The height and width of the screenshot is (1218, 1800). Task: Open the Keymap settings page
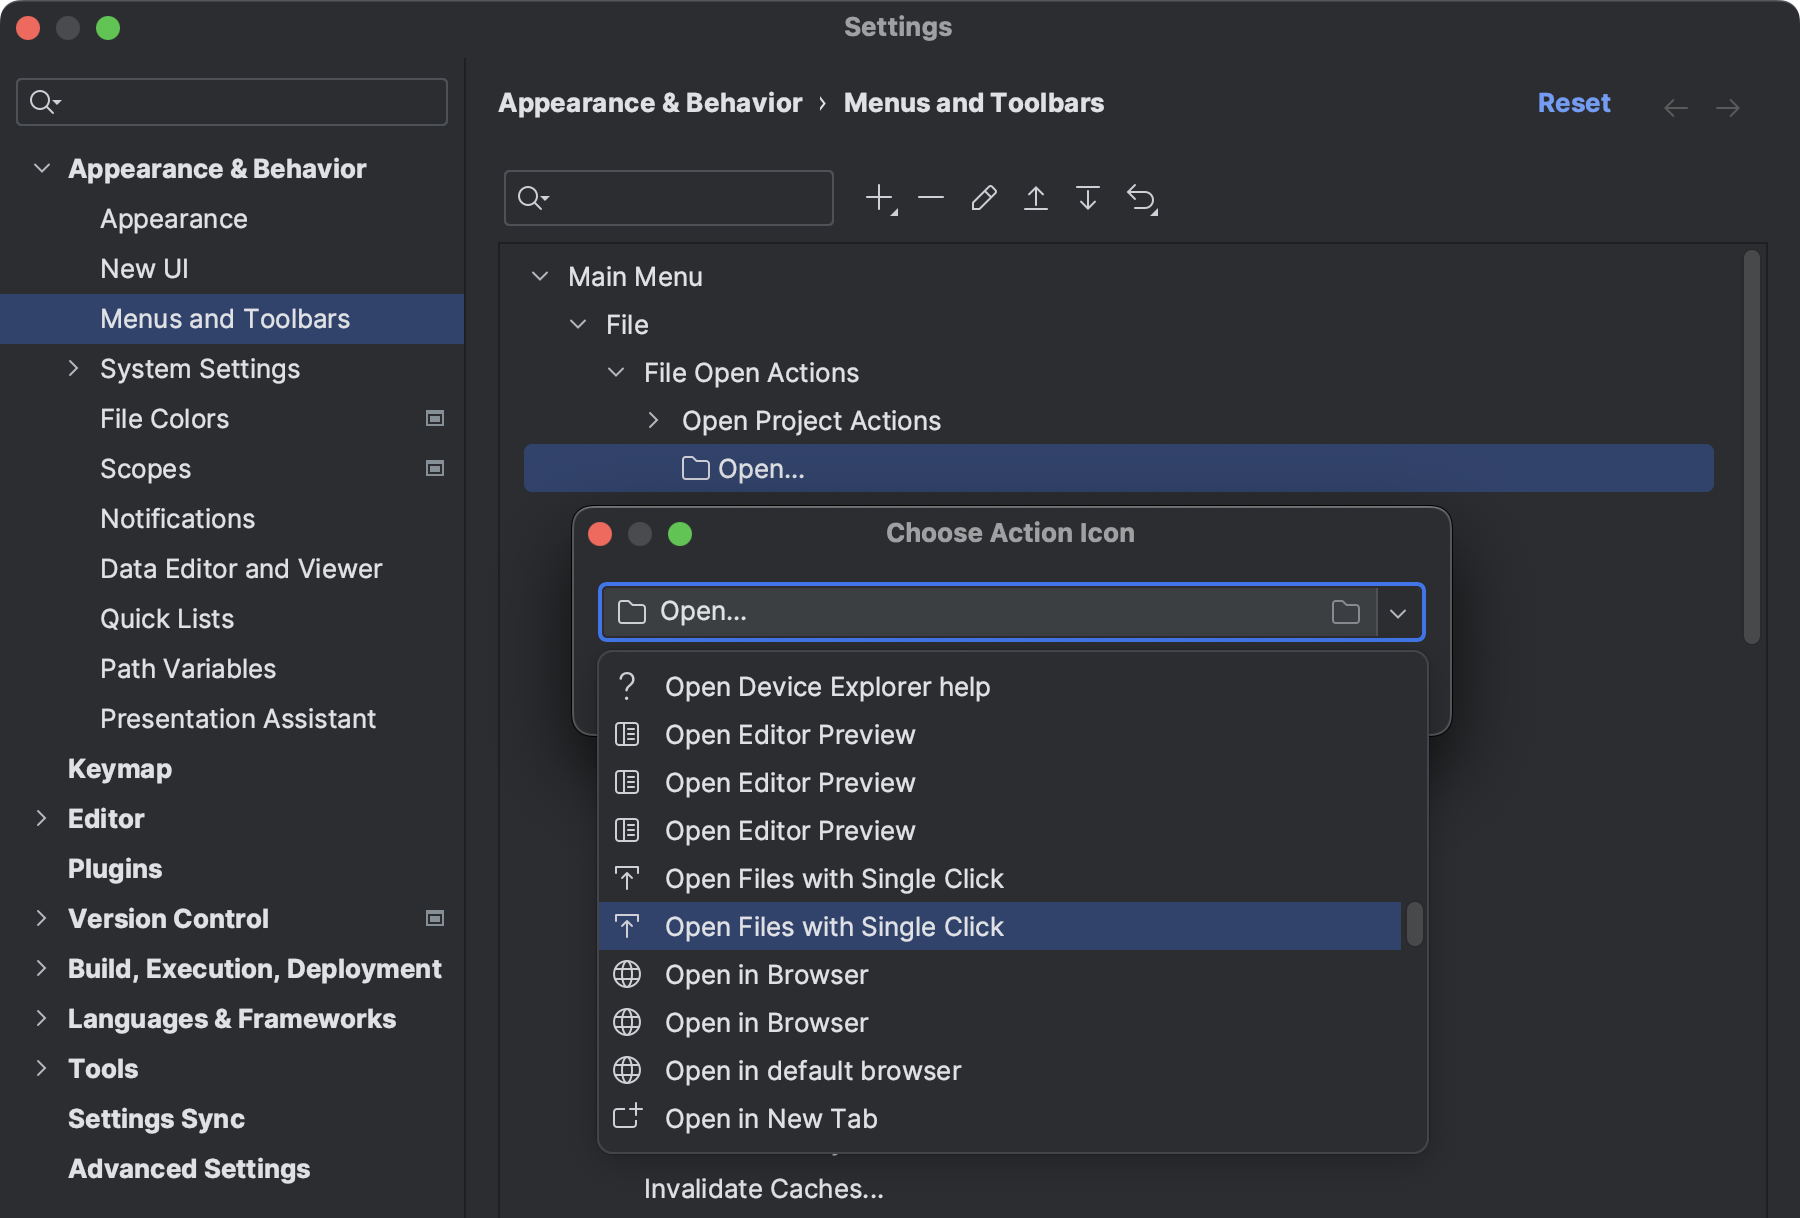point(120,768)
